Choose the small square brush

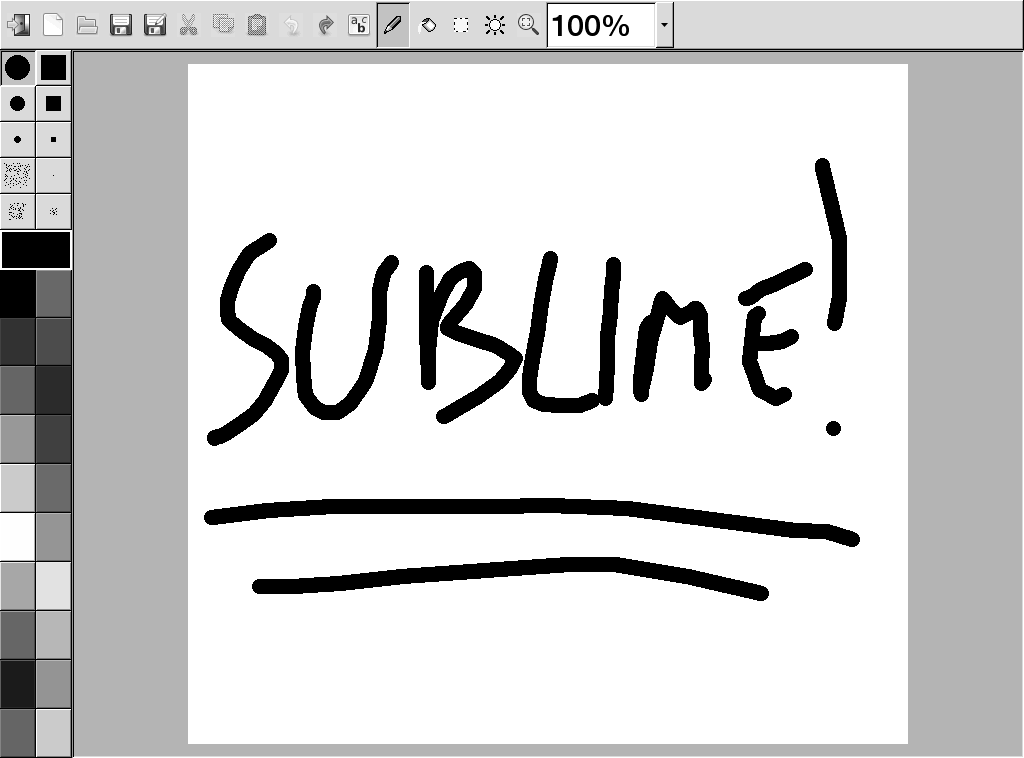click(x=54, y=139)
